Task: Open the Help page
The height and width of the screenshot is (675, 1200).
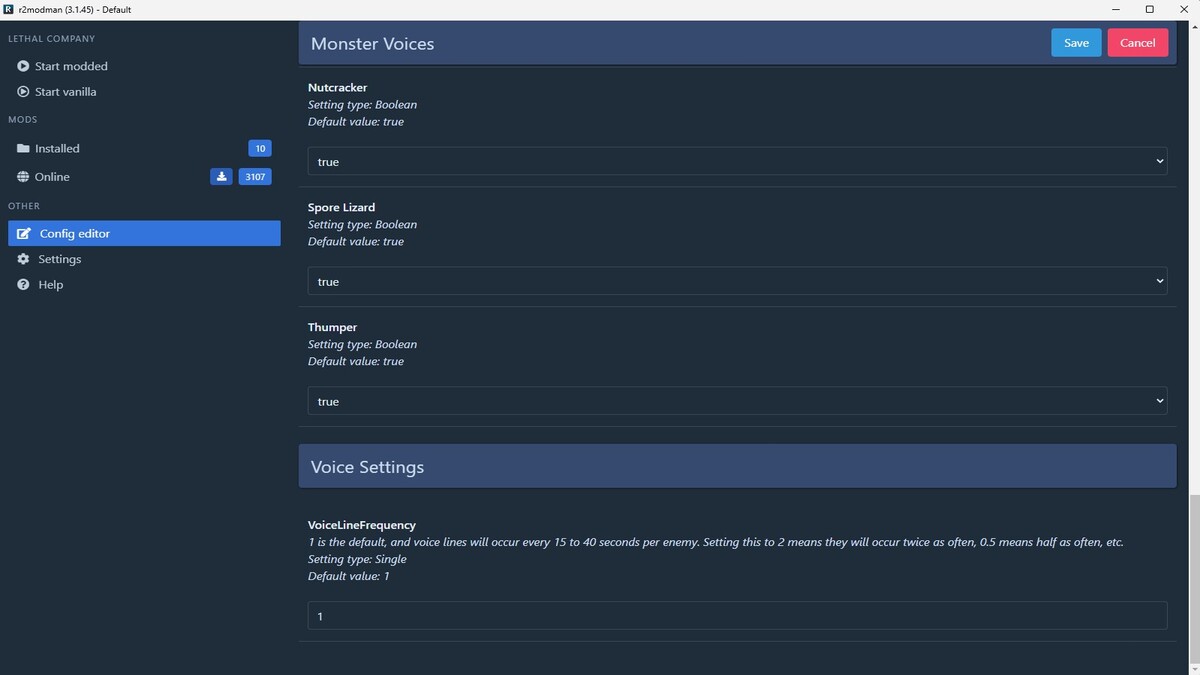Action: coord(50,285)
